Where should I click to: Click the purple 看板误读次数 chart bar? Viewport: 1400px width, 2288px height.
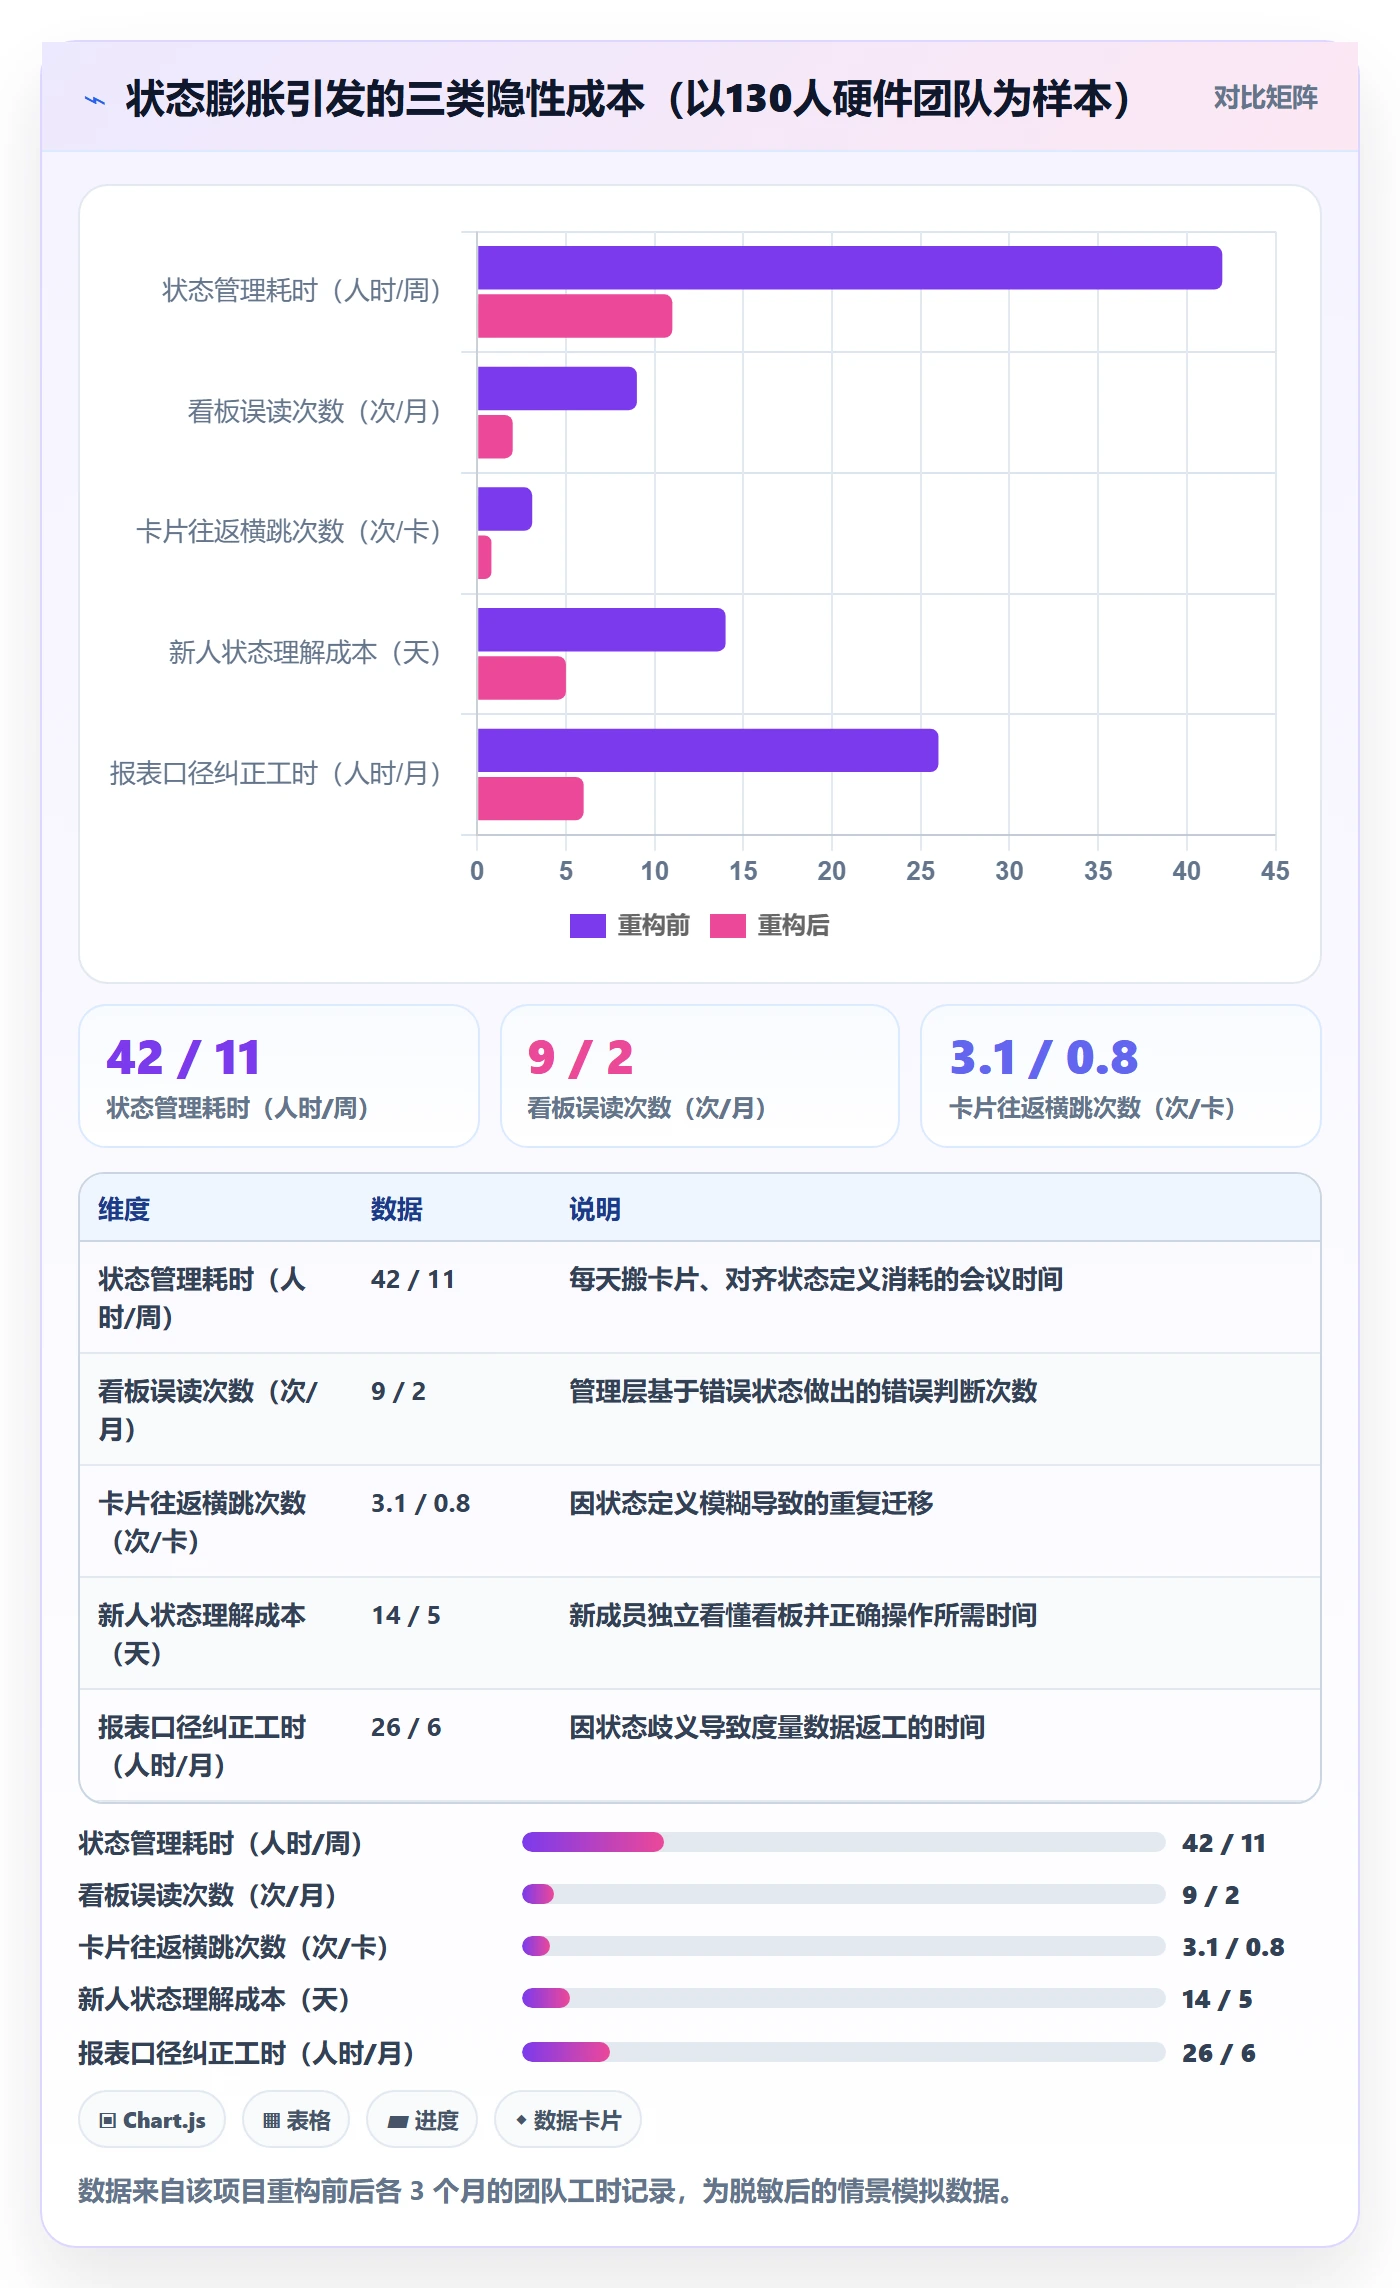click(557, 388)
